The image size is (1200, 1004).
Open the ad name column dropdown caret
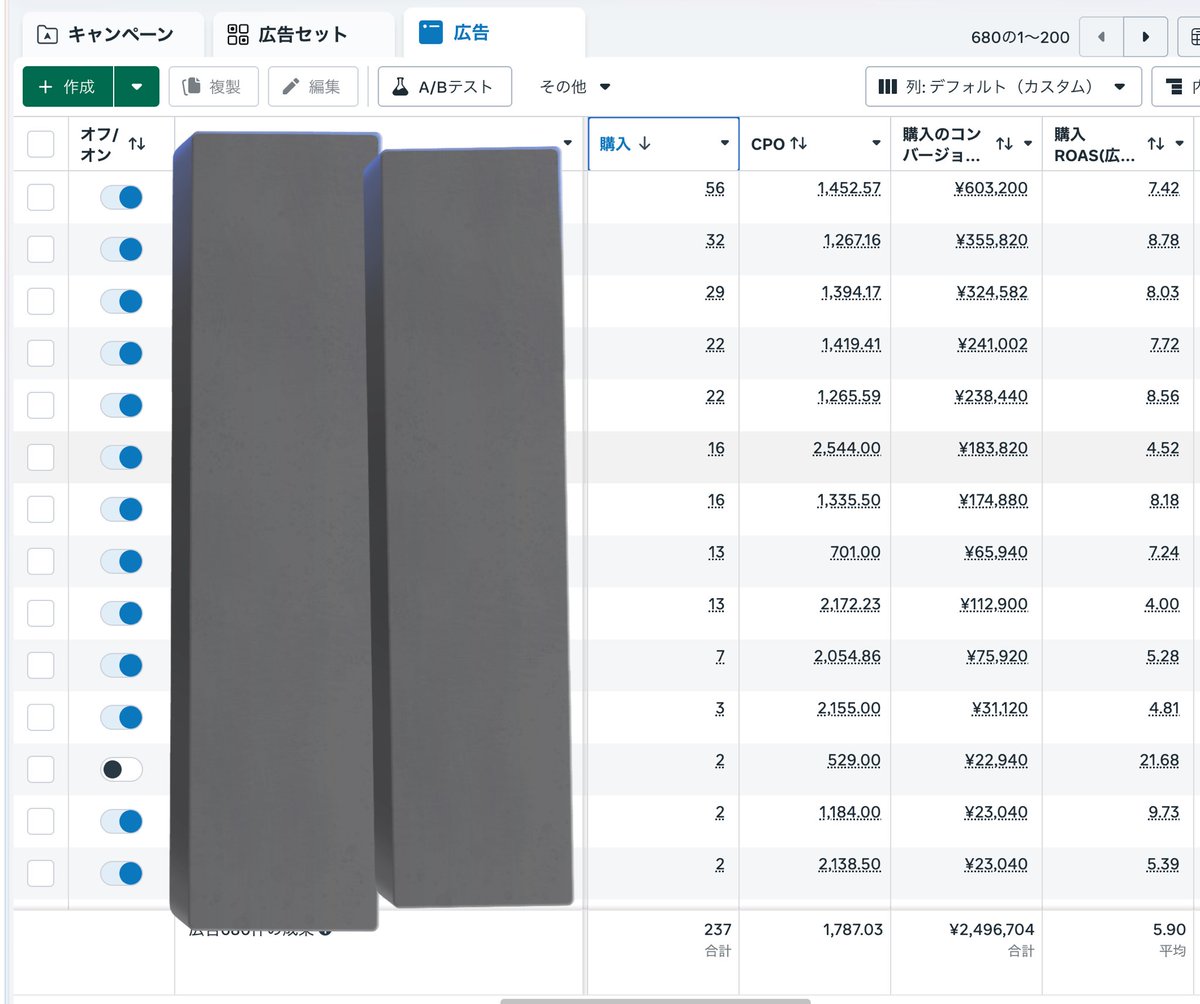568,144
